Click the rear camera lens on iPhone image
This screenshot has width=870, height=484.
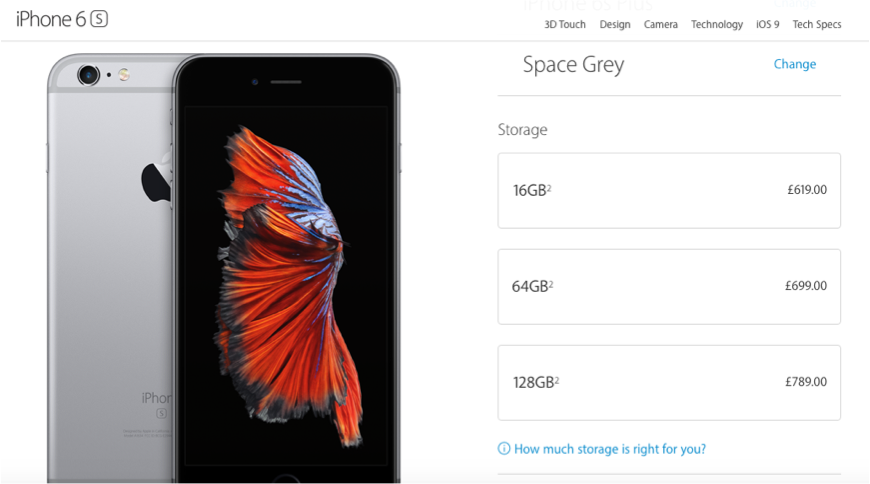tap(88, 74)
